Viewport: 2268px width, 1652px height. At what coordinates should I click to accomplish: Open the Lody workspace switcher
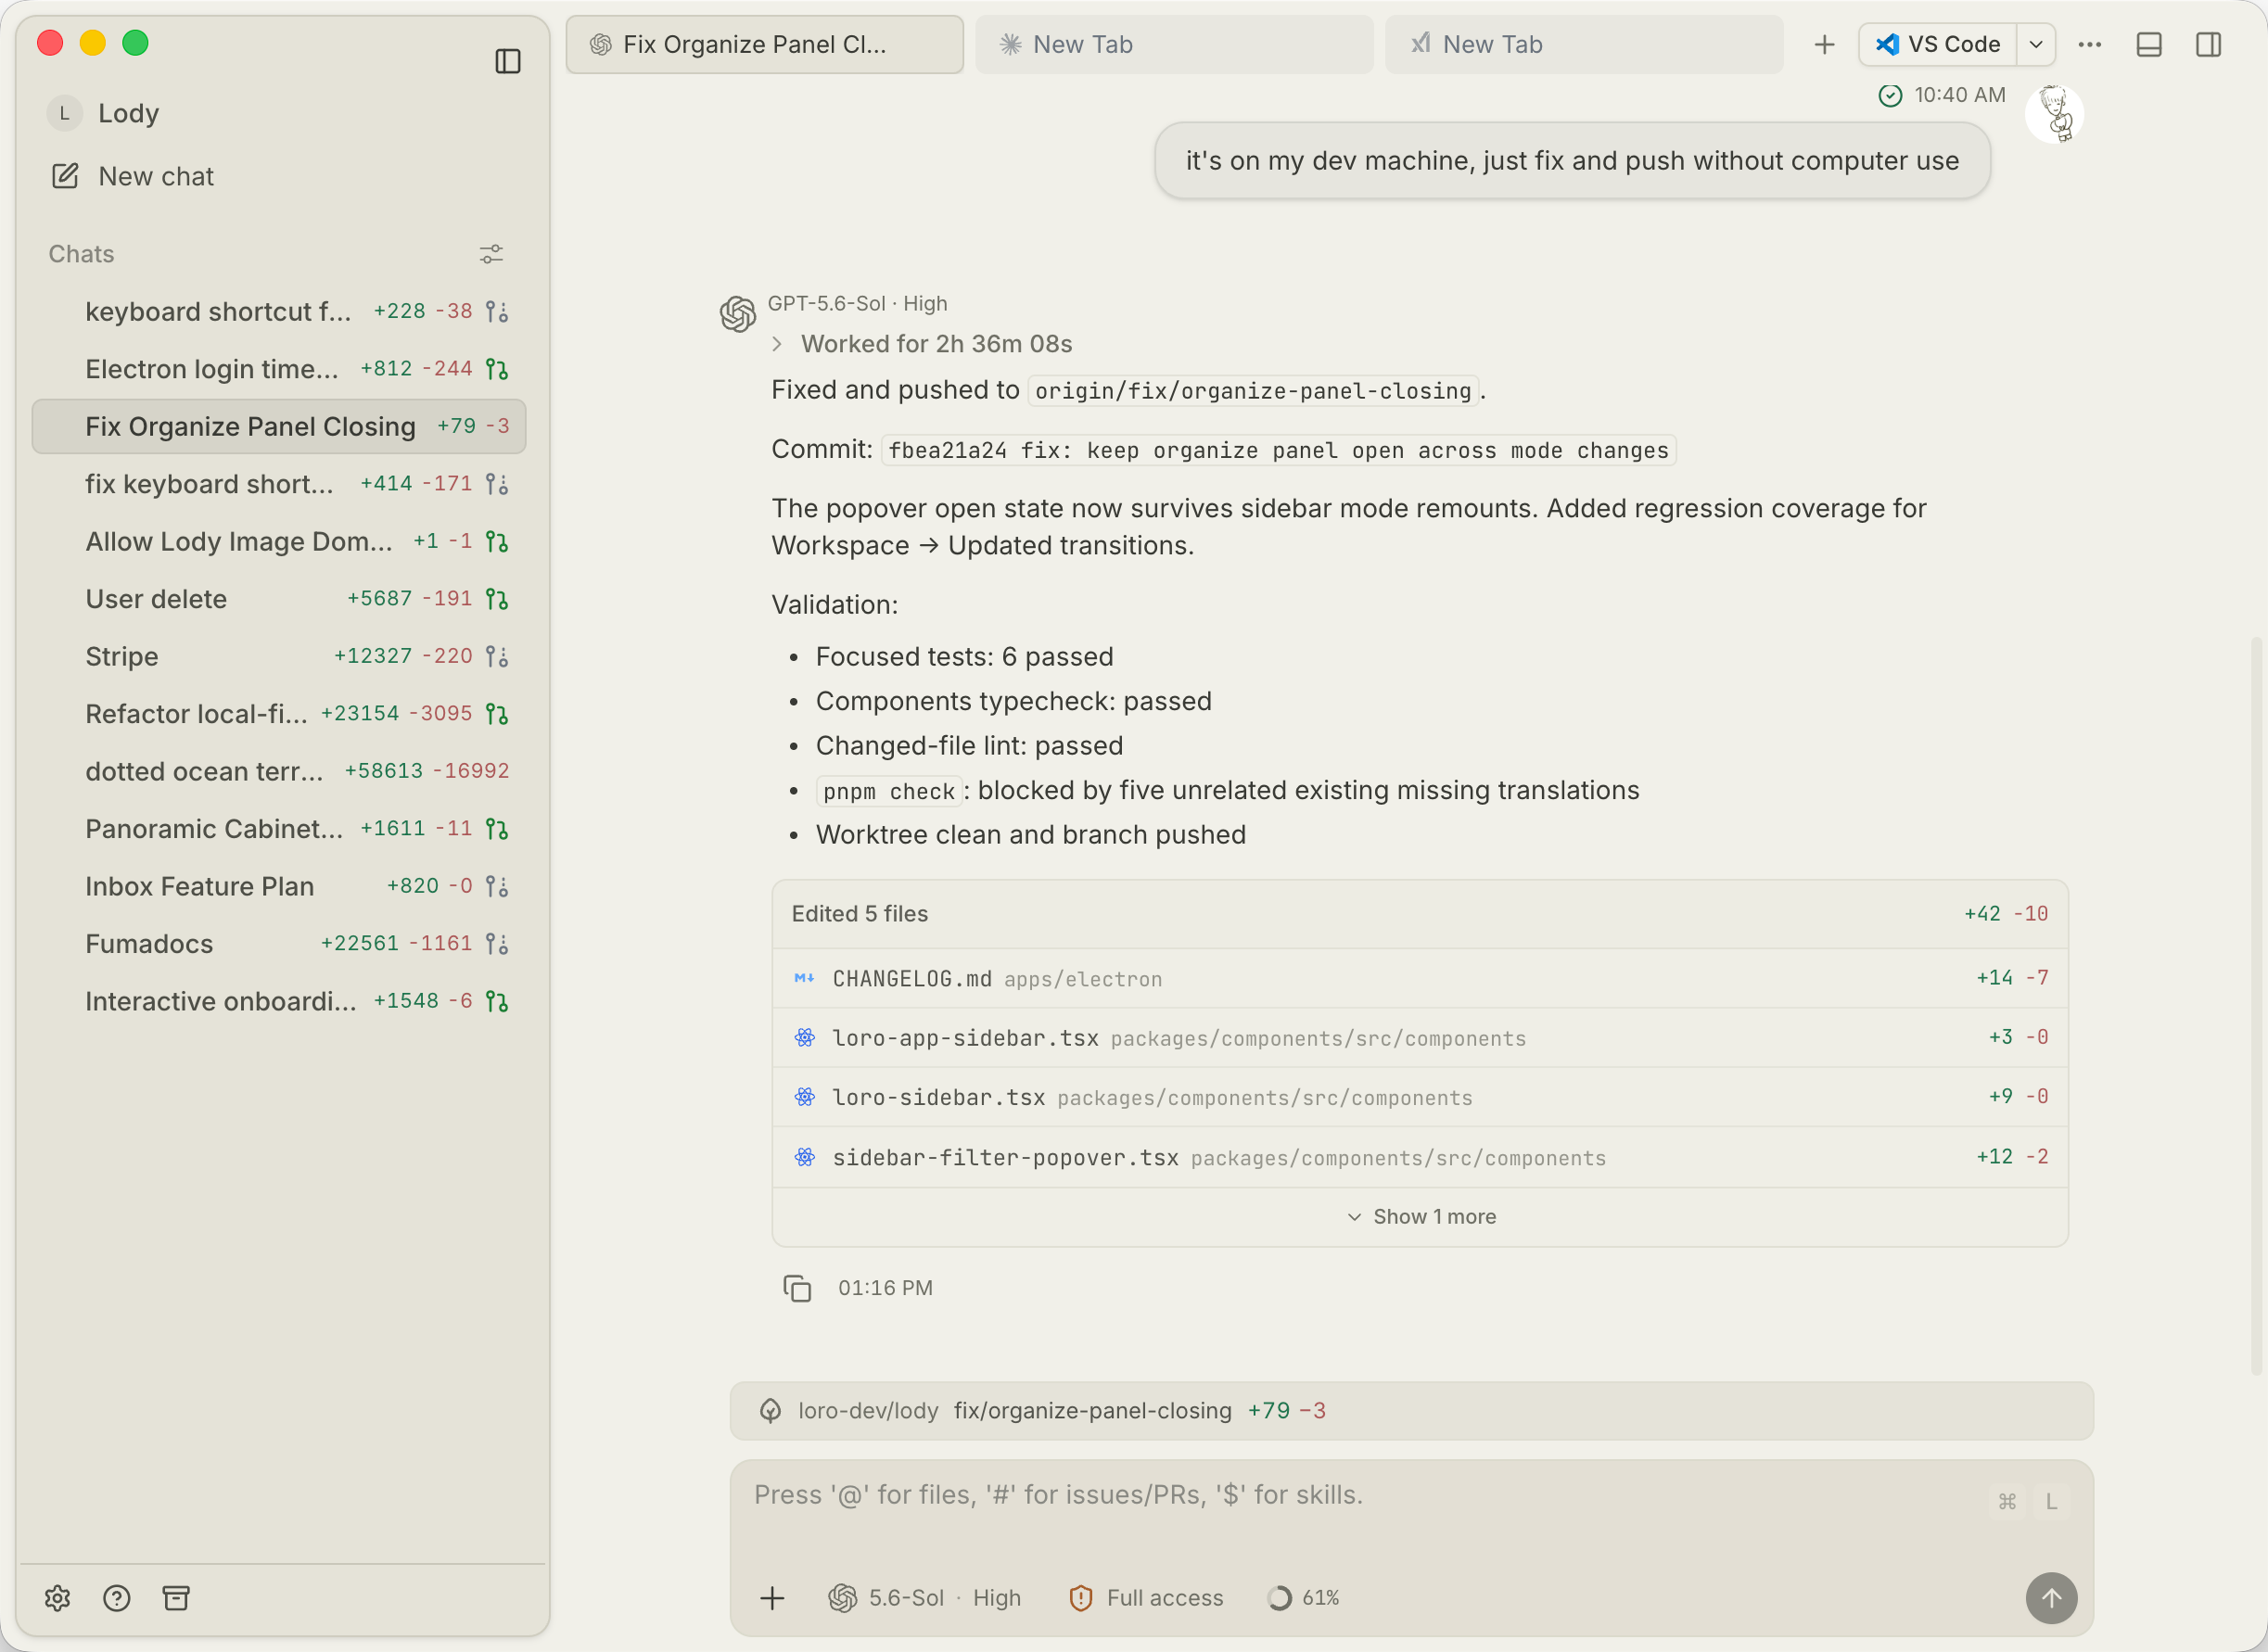[x=104, y=113]
